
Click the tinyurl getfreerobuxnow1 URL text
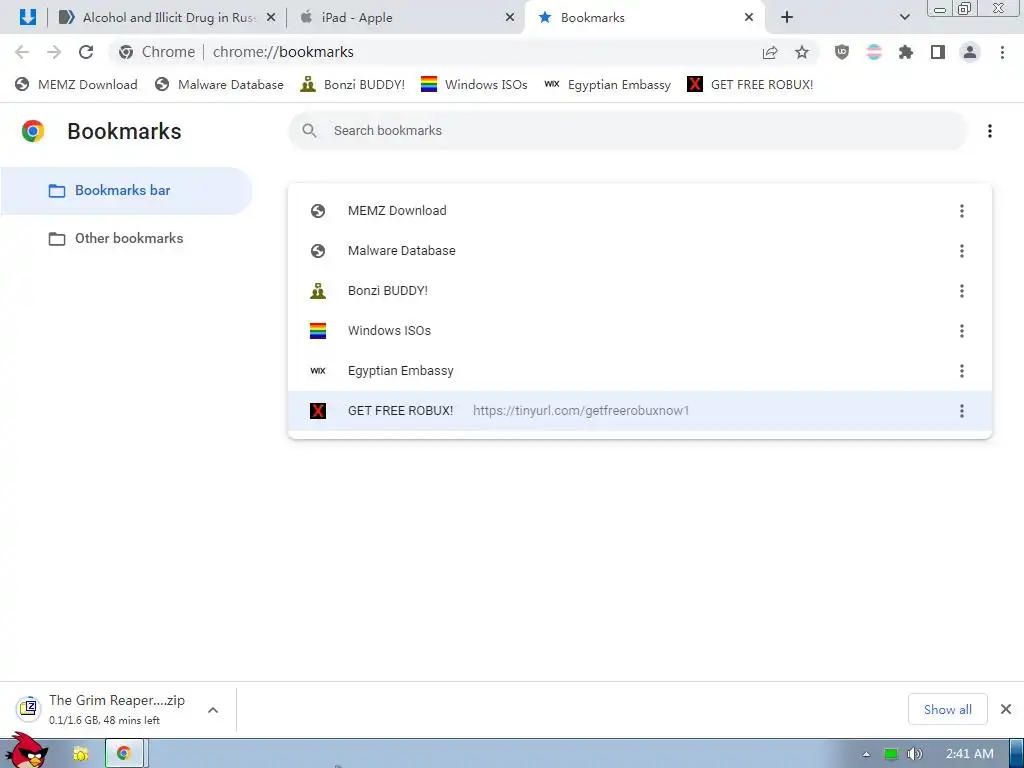[x=581, y=411]
